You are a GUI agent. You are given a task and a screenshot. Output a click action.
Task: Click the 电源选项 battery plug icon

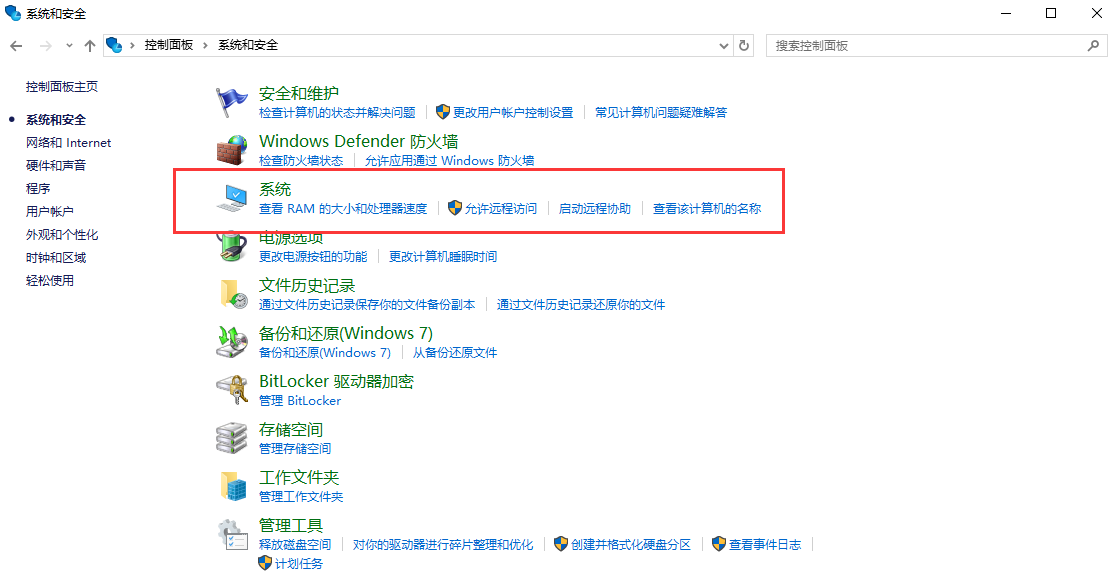tap(232, 247)
